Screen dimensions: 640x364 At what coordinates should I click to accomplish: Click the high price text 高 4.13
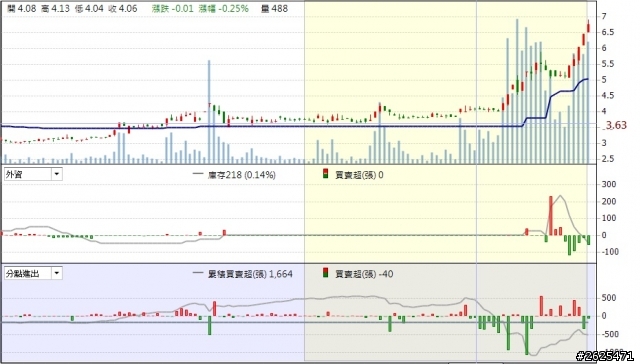pyautogui.click(x=56, y=8)
